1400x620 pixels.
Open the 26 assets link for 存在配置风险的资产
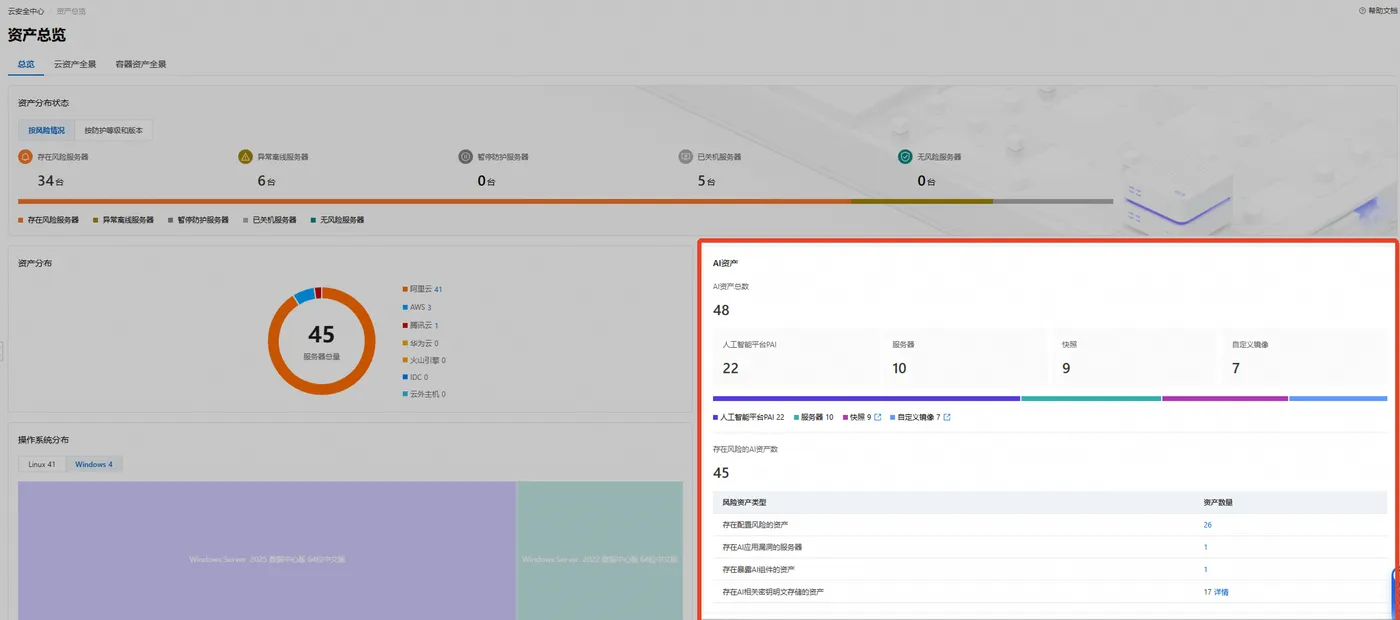click(x=1208, y=525)
